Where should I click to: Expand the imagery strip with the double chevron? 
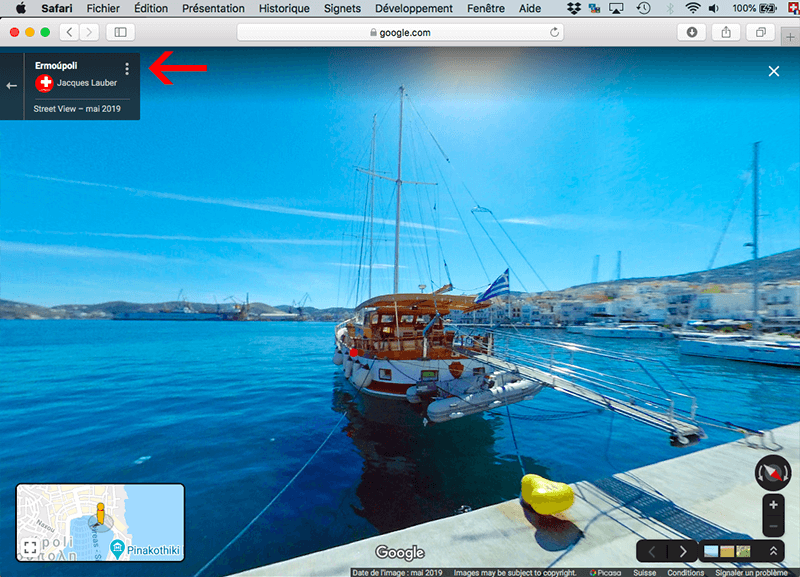click(x=773, y=551)
